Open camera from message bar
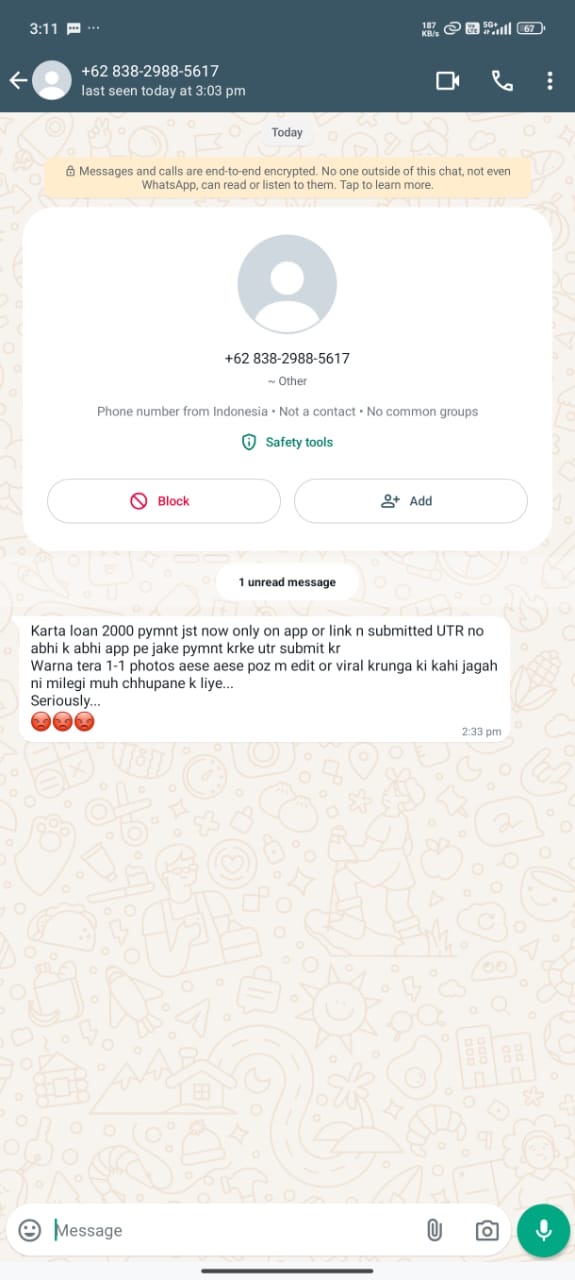 click(487, 1230)
